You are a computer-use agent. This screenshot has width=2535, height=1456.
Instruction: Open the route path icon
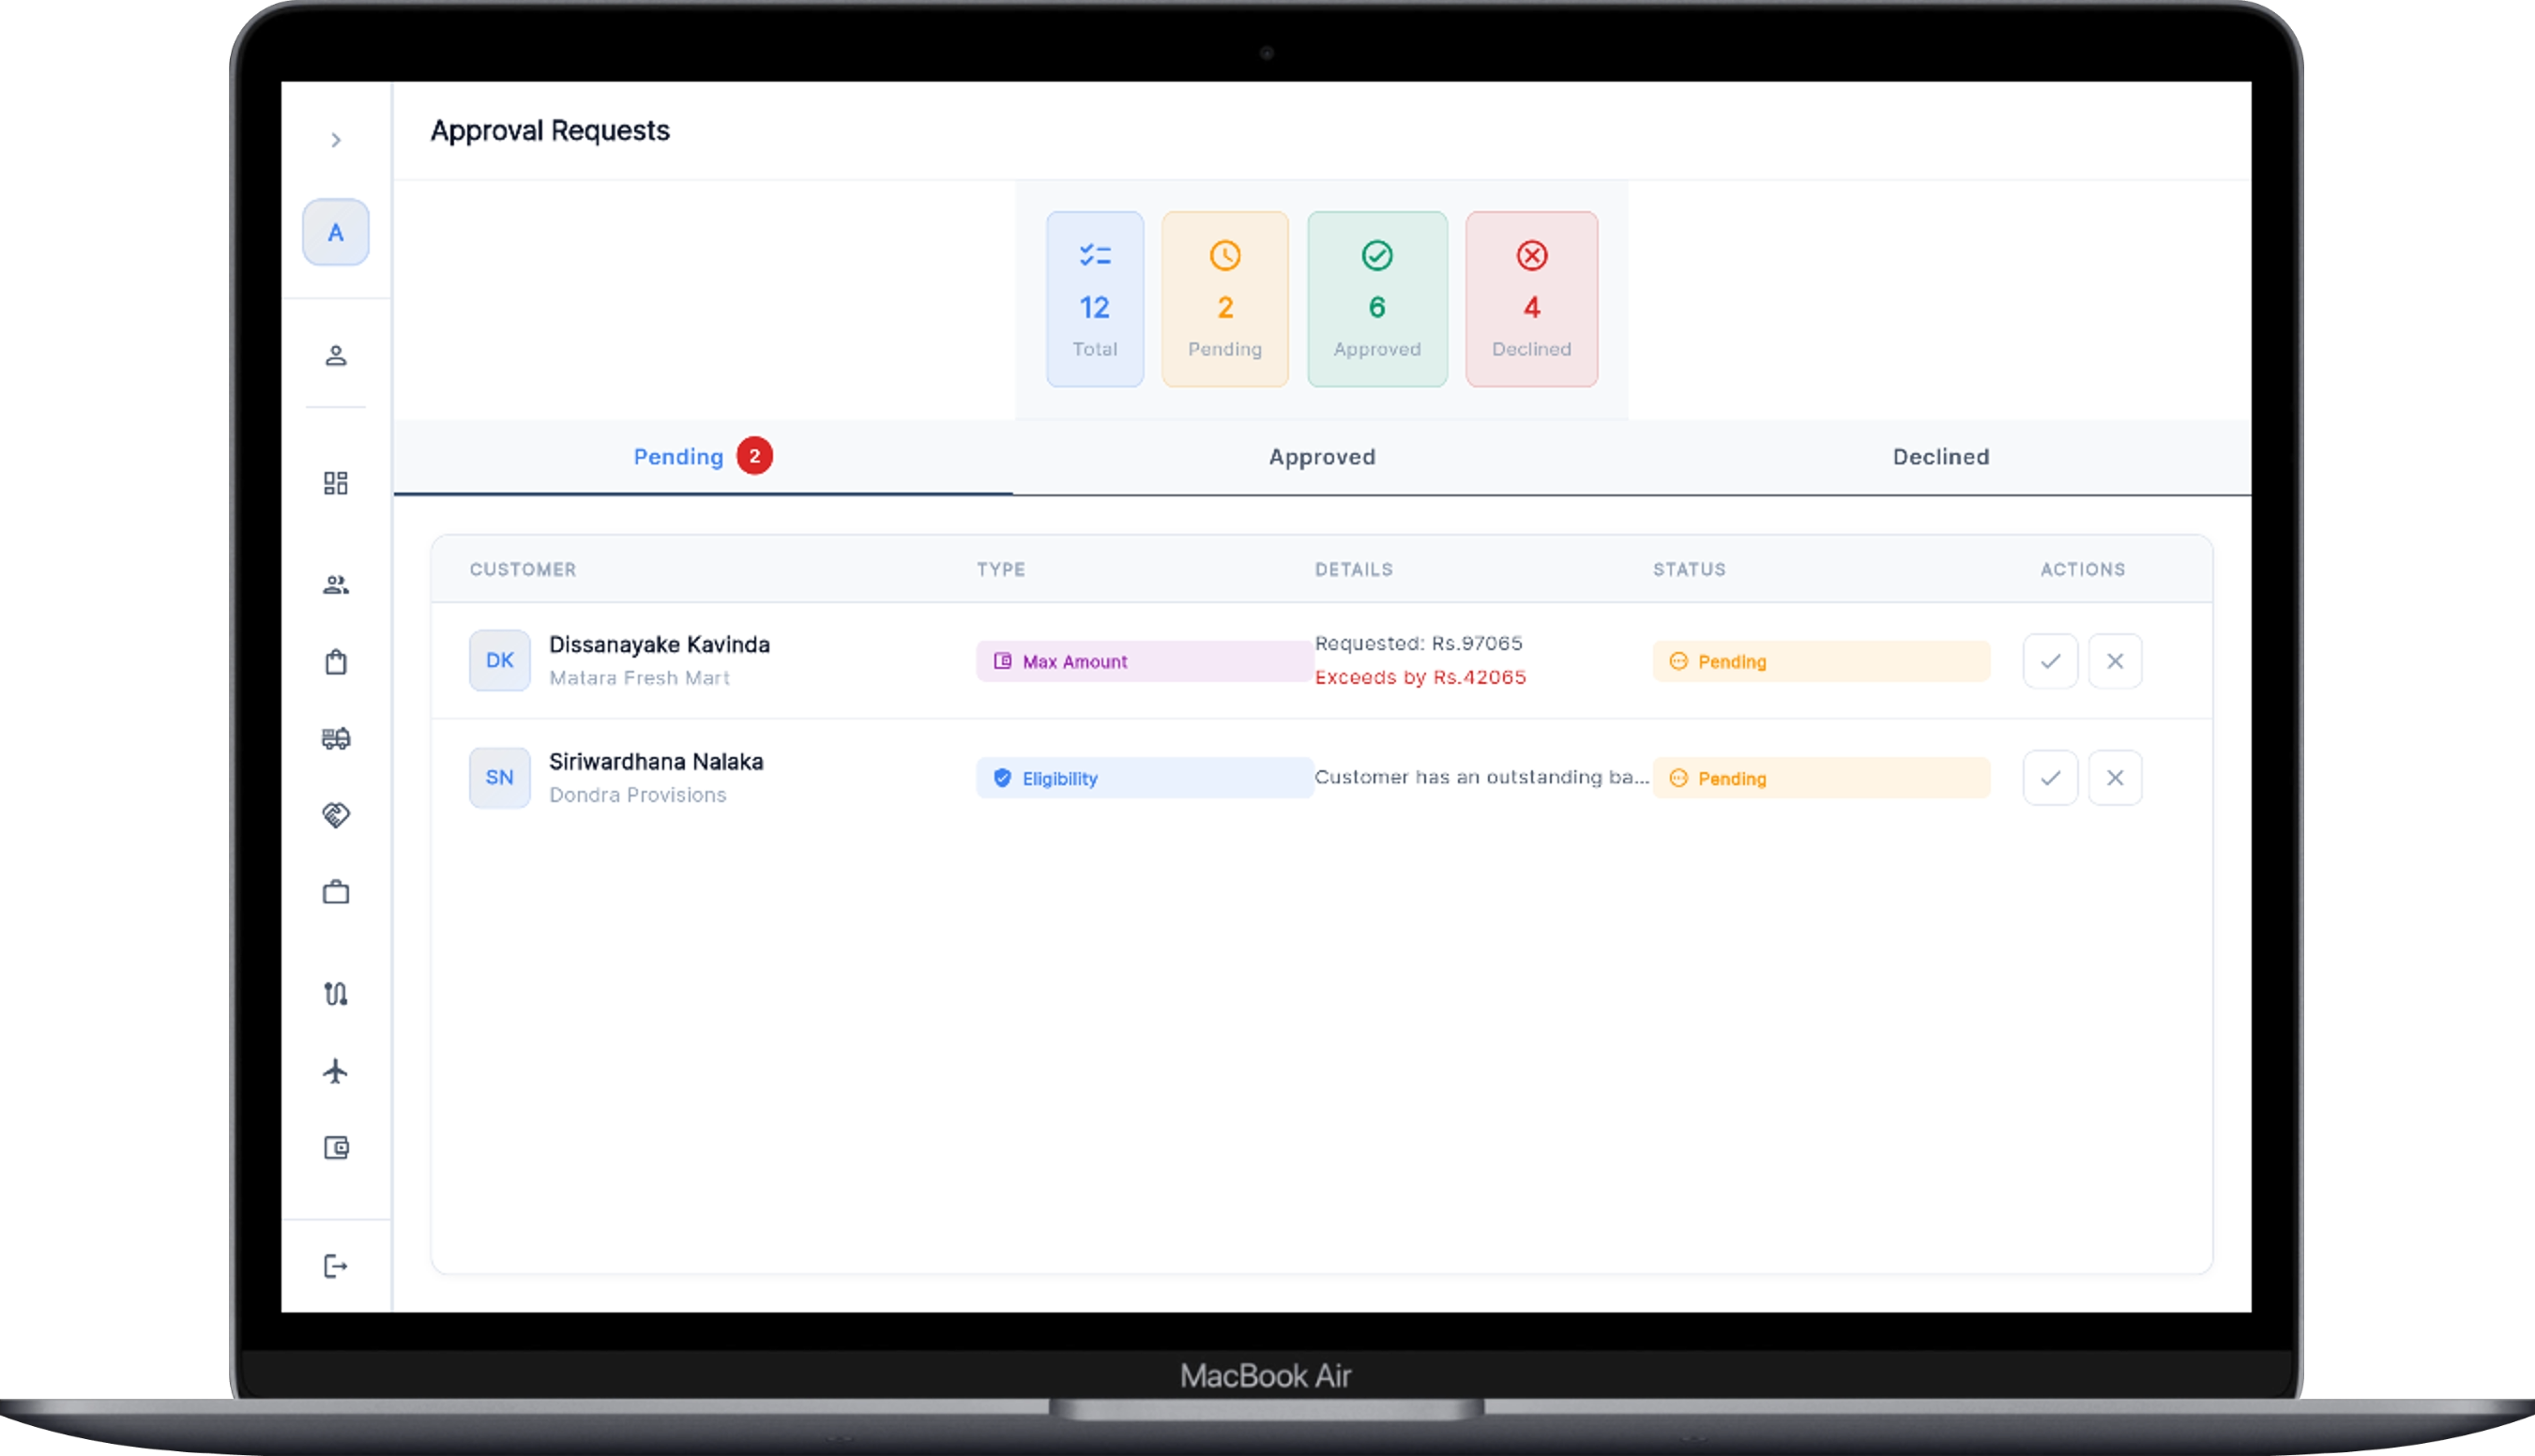(336, 994)
